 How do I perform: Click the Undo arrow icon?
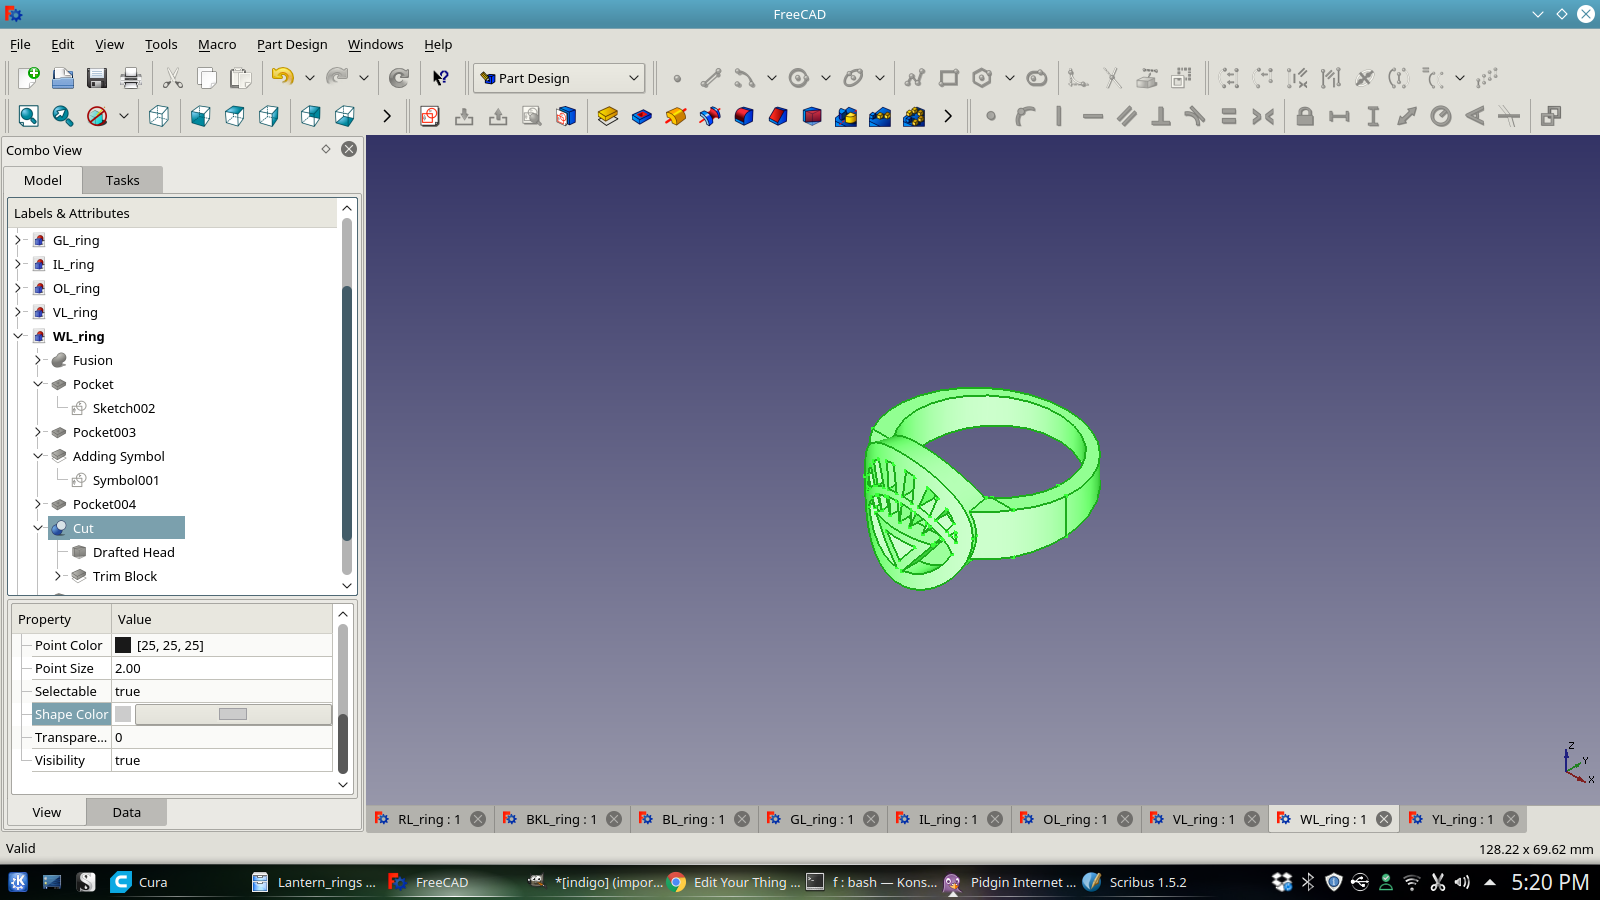[x=283, y=78]
